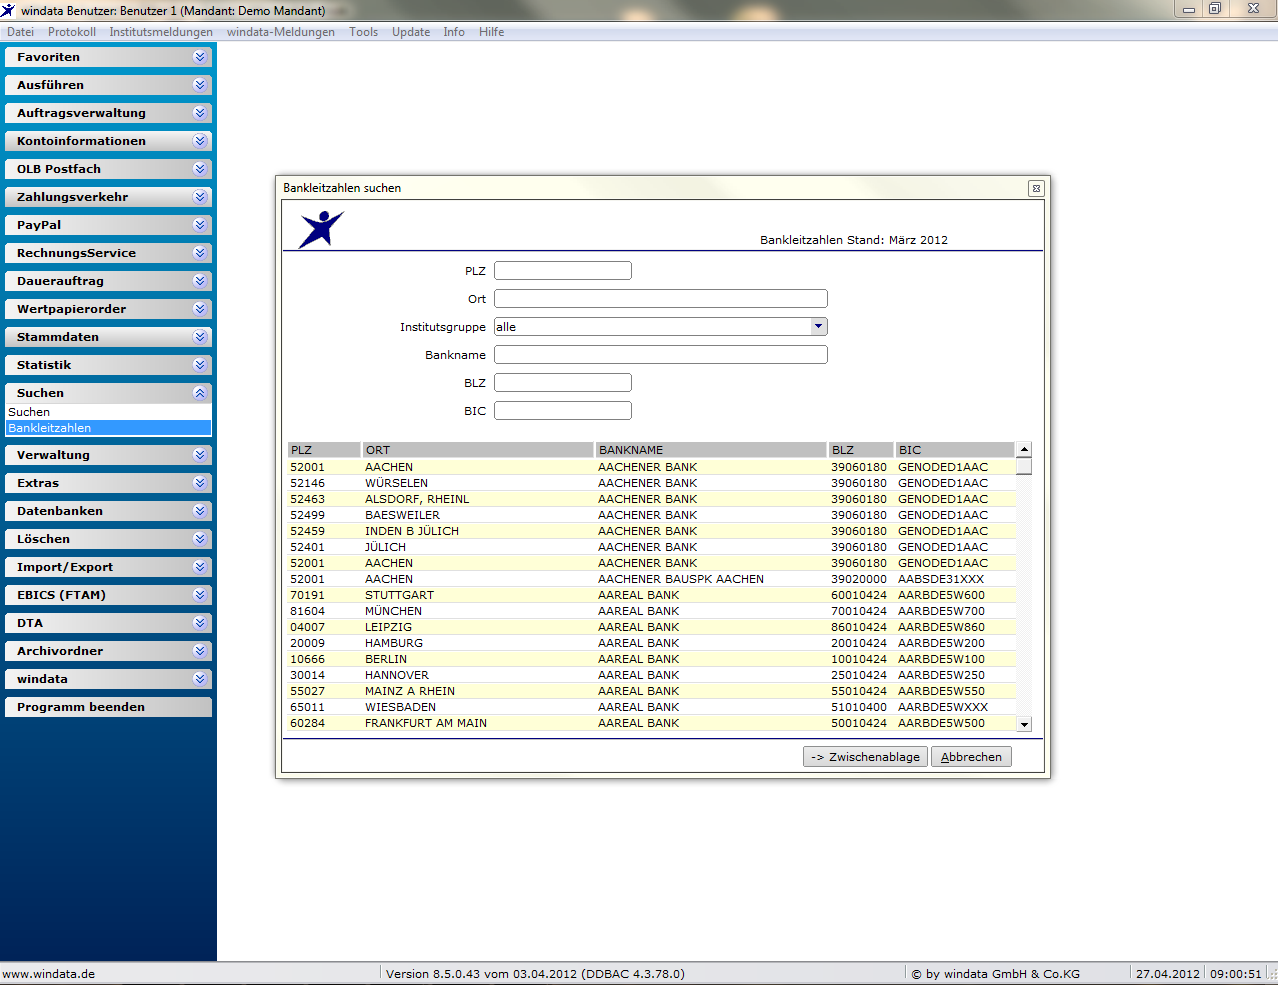Expand the Auftragsverwaltung section
This screenshot has height=985, width=1278.
108,113
